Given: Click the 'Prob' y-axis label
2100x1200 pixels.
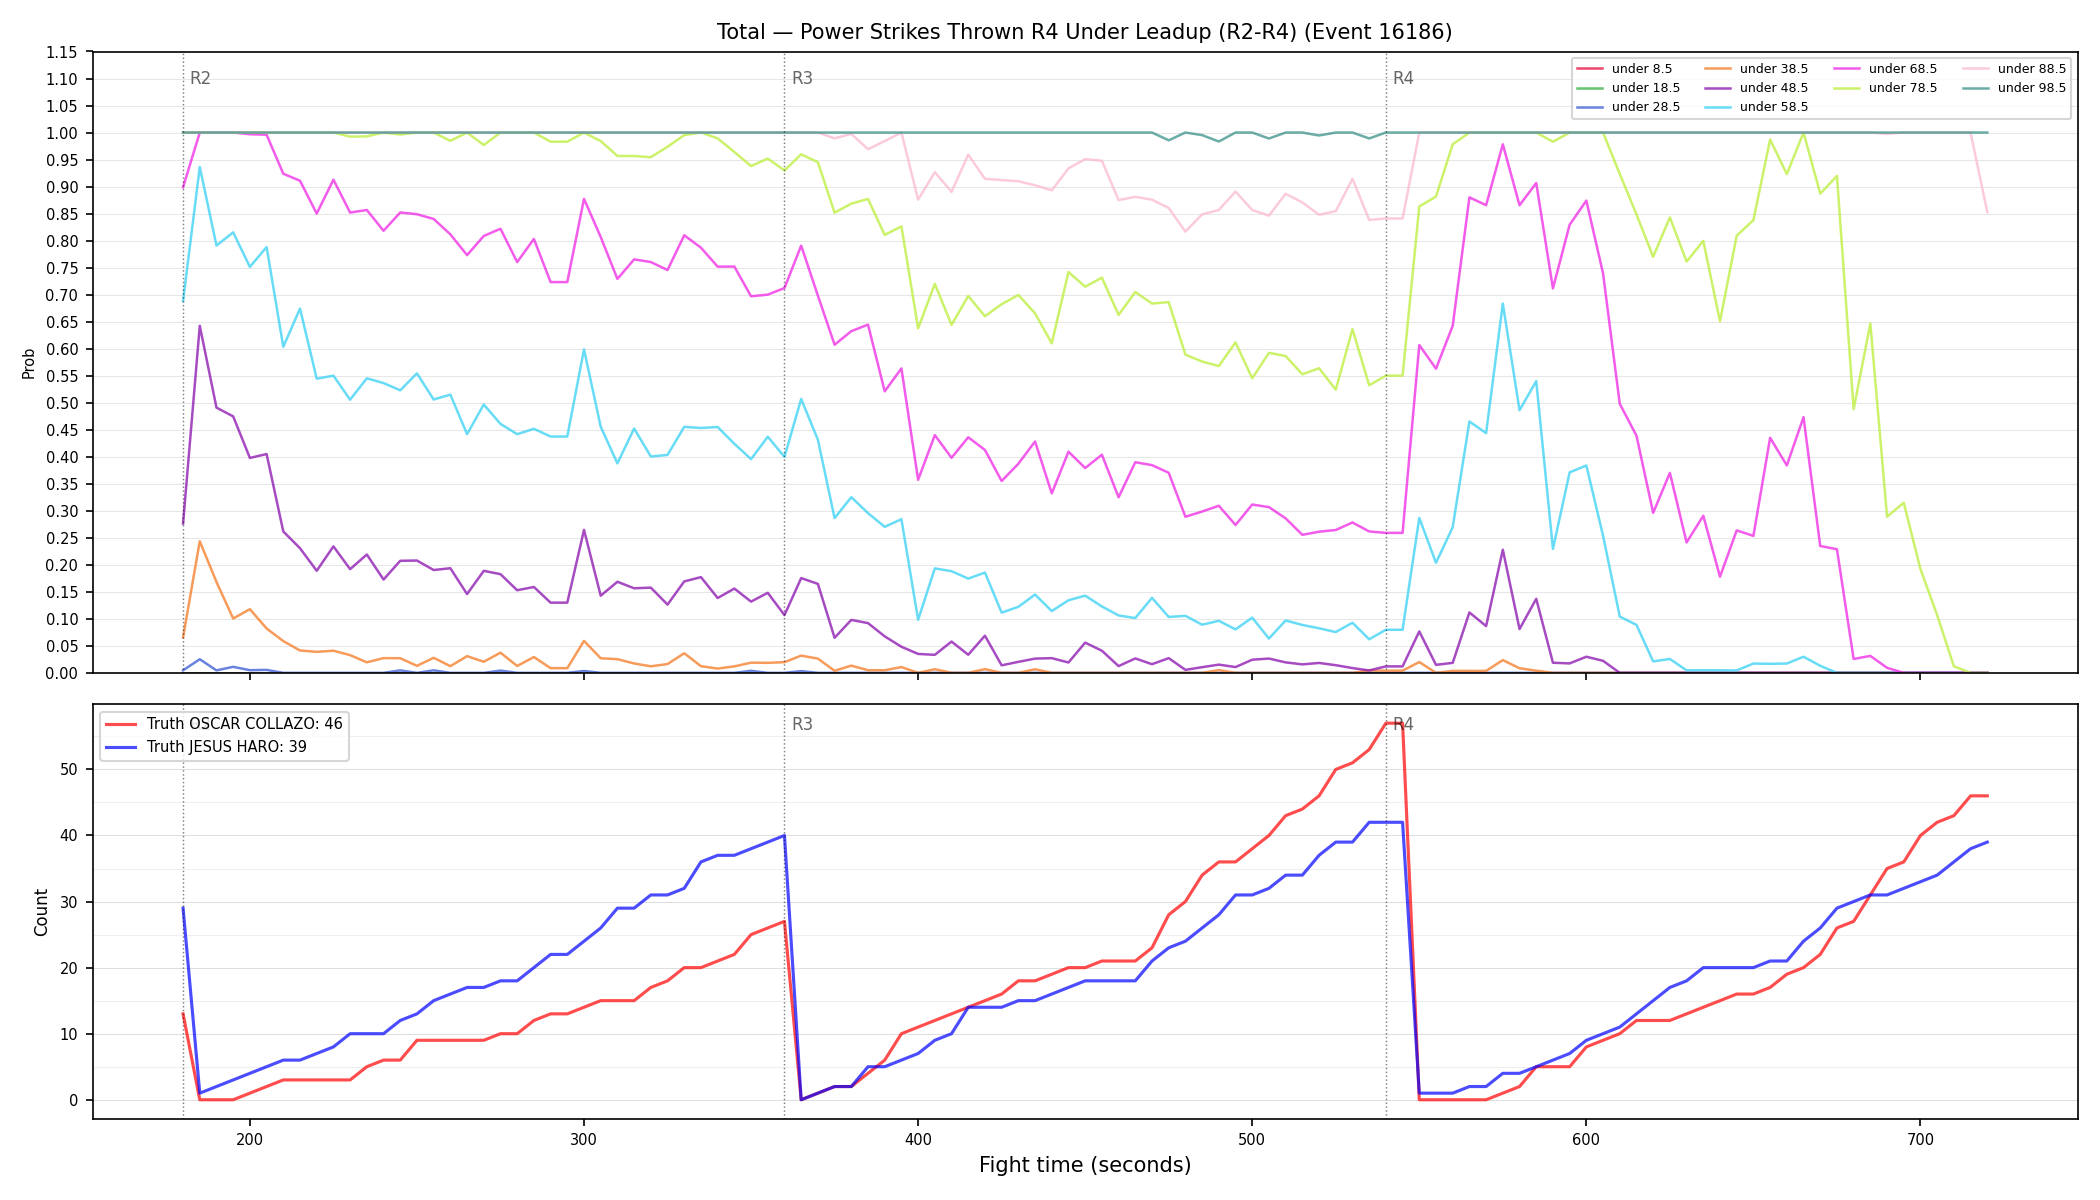Looking at the screenshot, I should [29, 363].
